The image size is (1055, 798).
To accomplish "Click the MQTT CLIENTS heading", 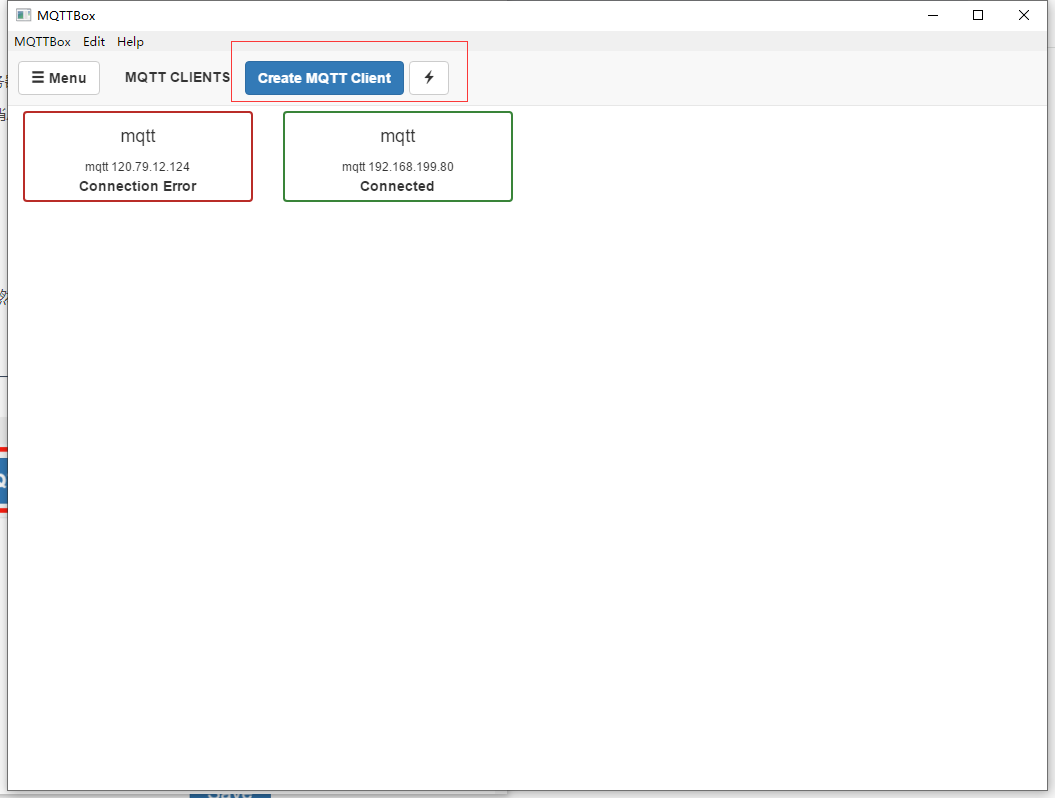I will tap(177, 77).
